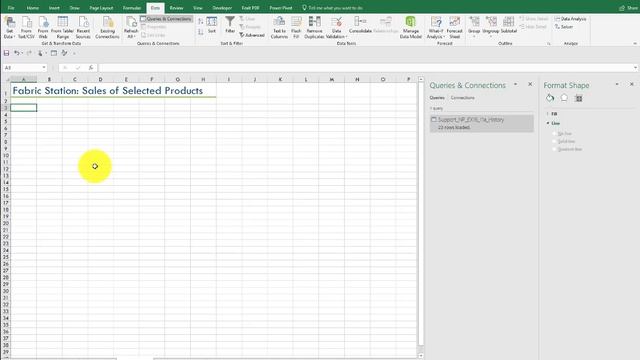
Task: Open Manage Data Model
Action: [411, 28]
